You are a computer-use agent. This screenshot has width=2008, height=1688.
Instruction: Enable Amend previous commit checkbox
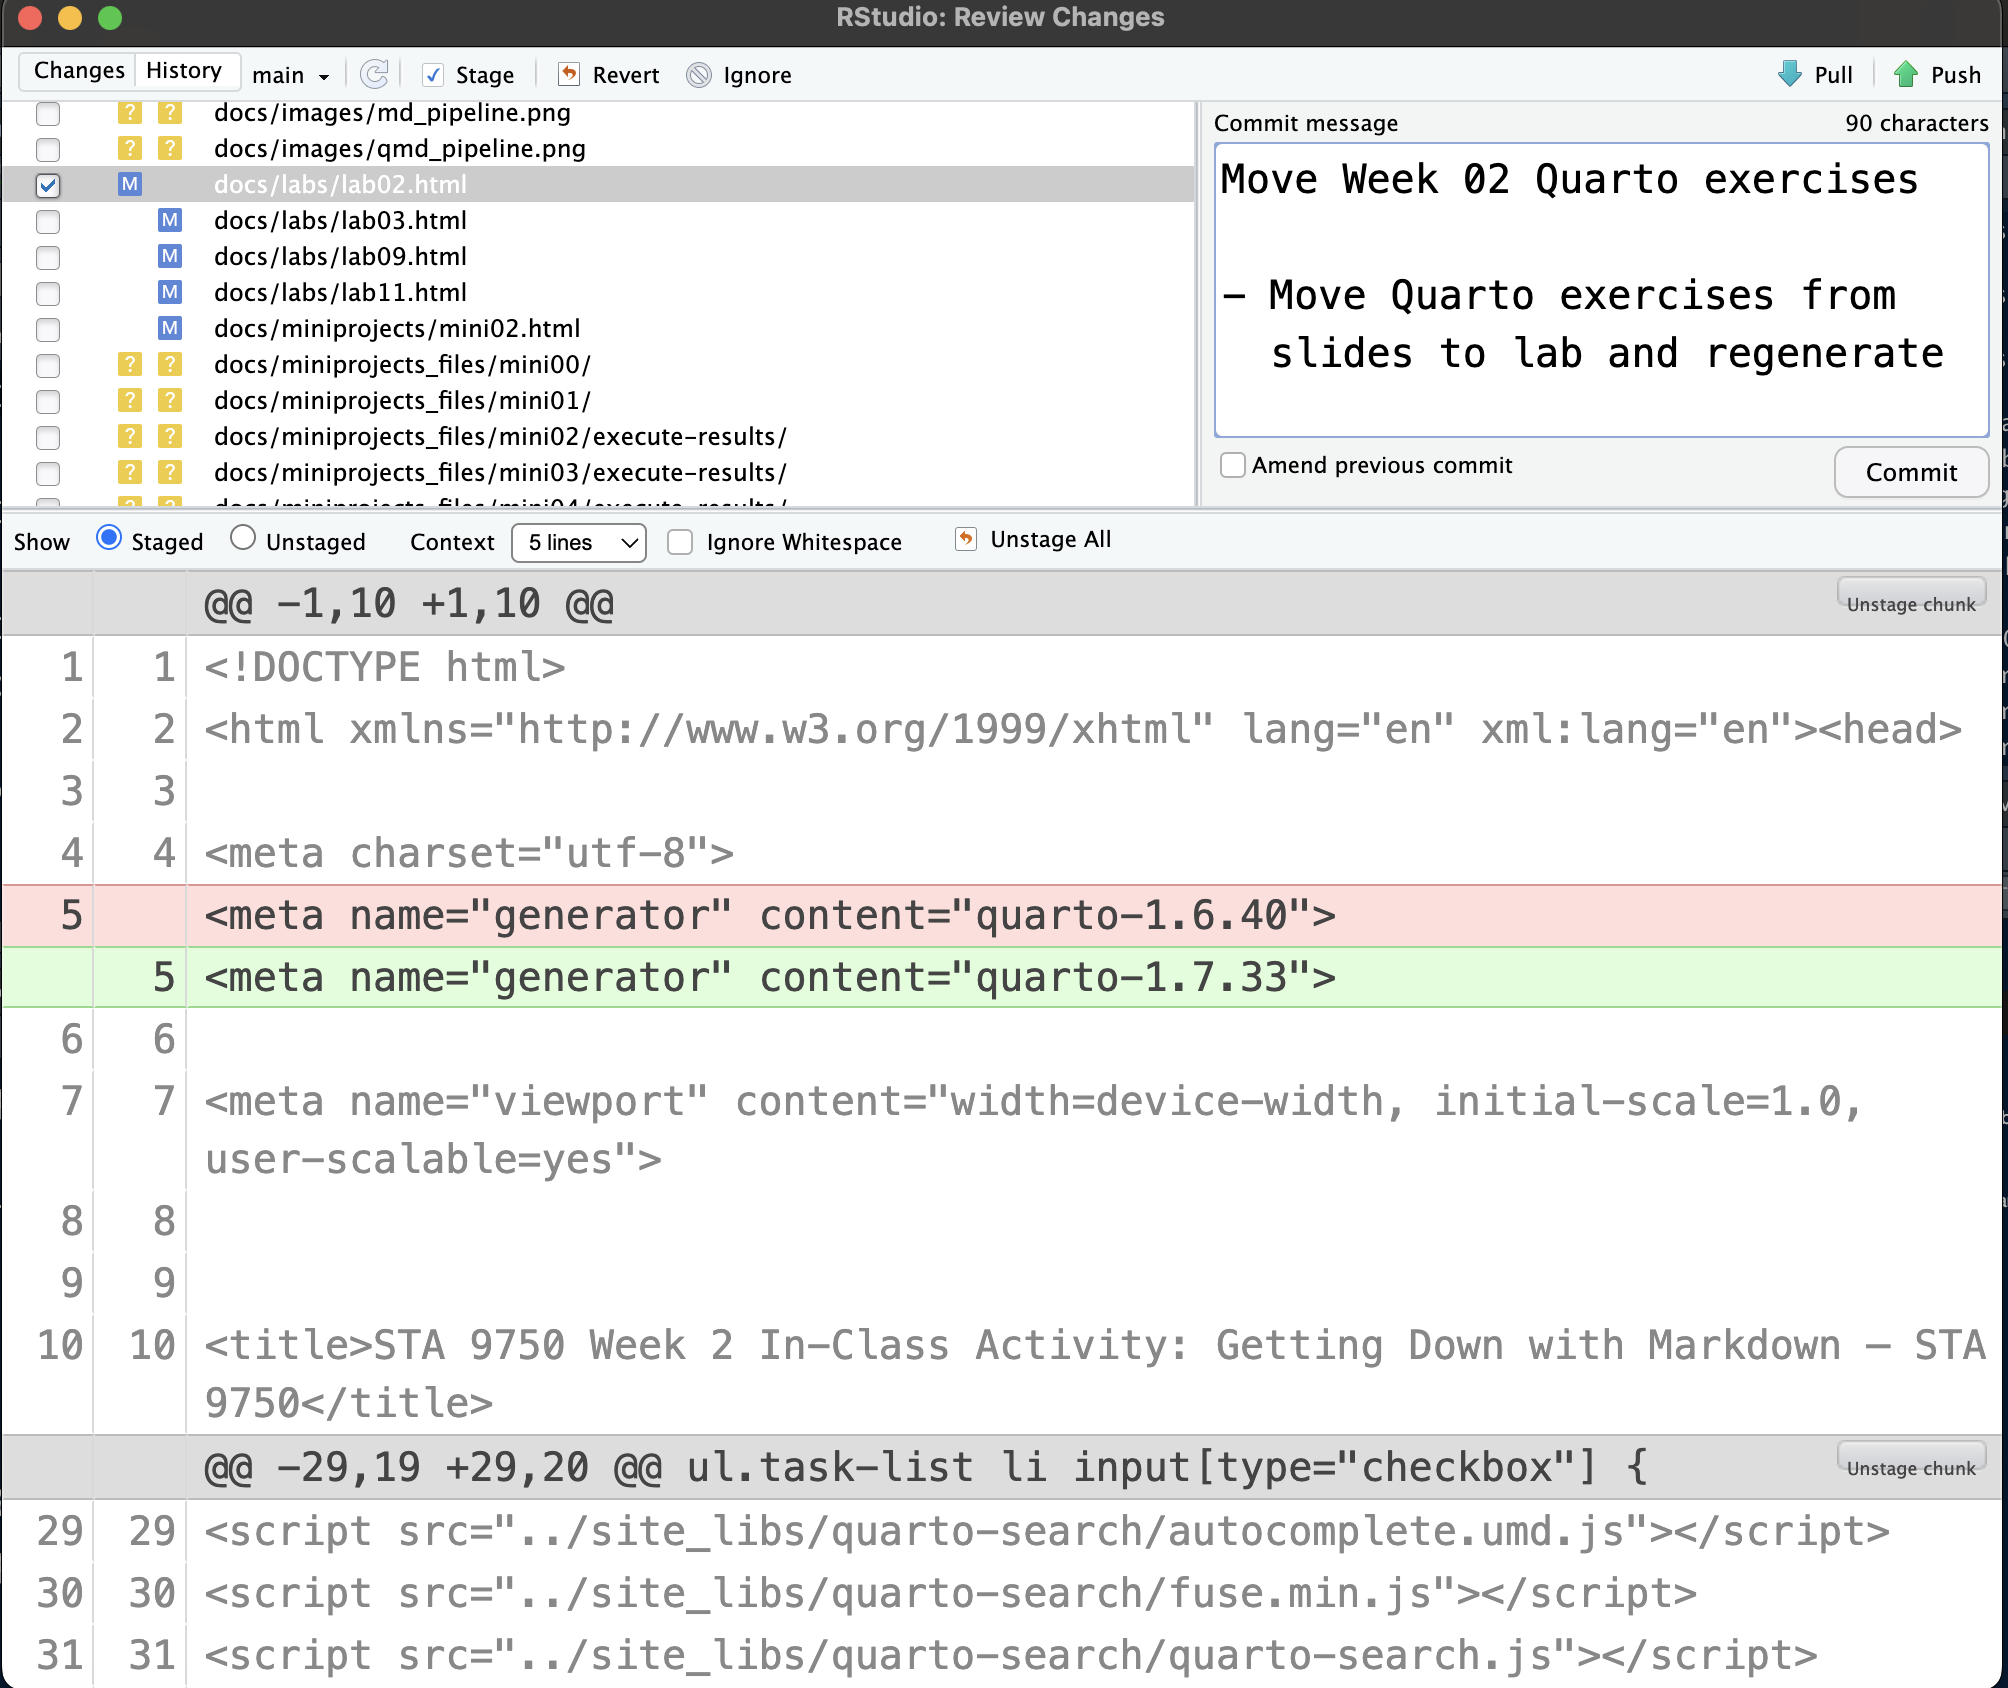[x=1233, y=465]
